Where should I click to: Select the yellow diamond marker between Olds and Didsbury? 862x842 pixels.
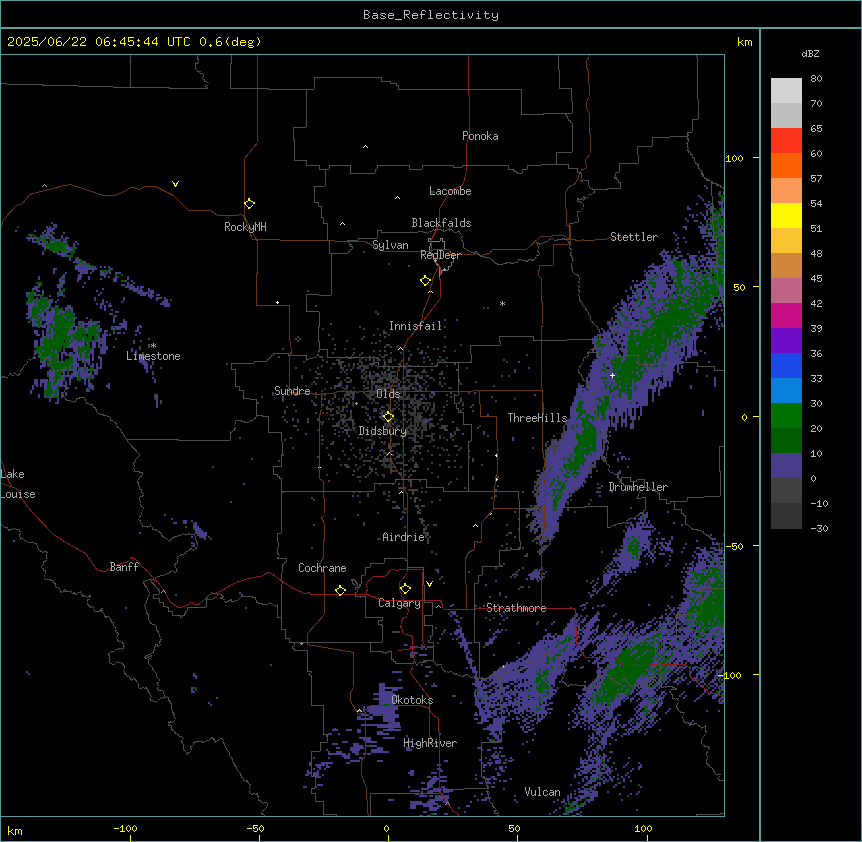(388, 417)
